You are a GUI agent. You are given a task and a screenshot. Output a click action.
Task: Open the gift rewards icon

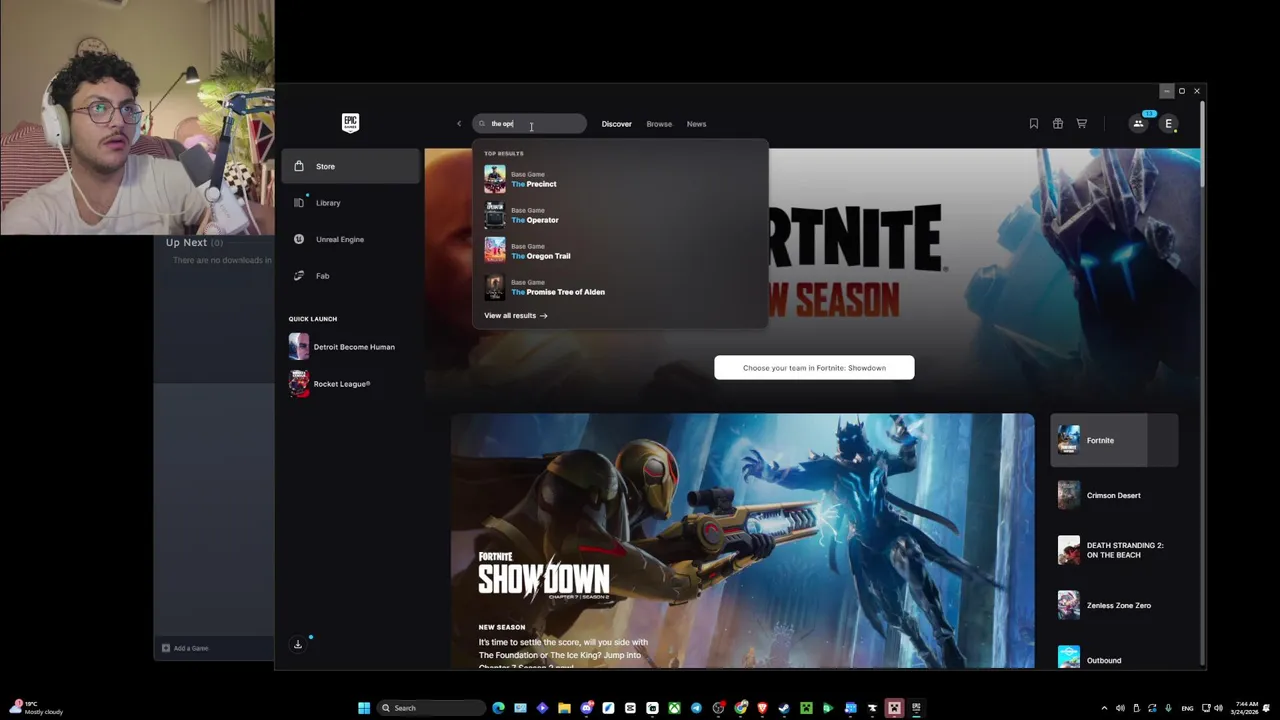click(x=1057, y=124)
